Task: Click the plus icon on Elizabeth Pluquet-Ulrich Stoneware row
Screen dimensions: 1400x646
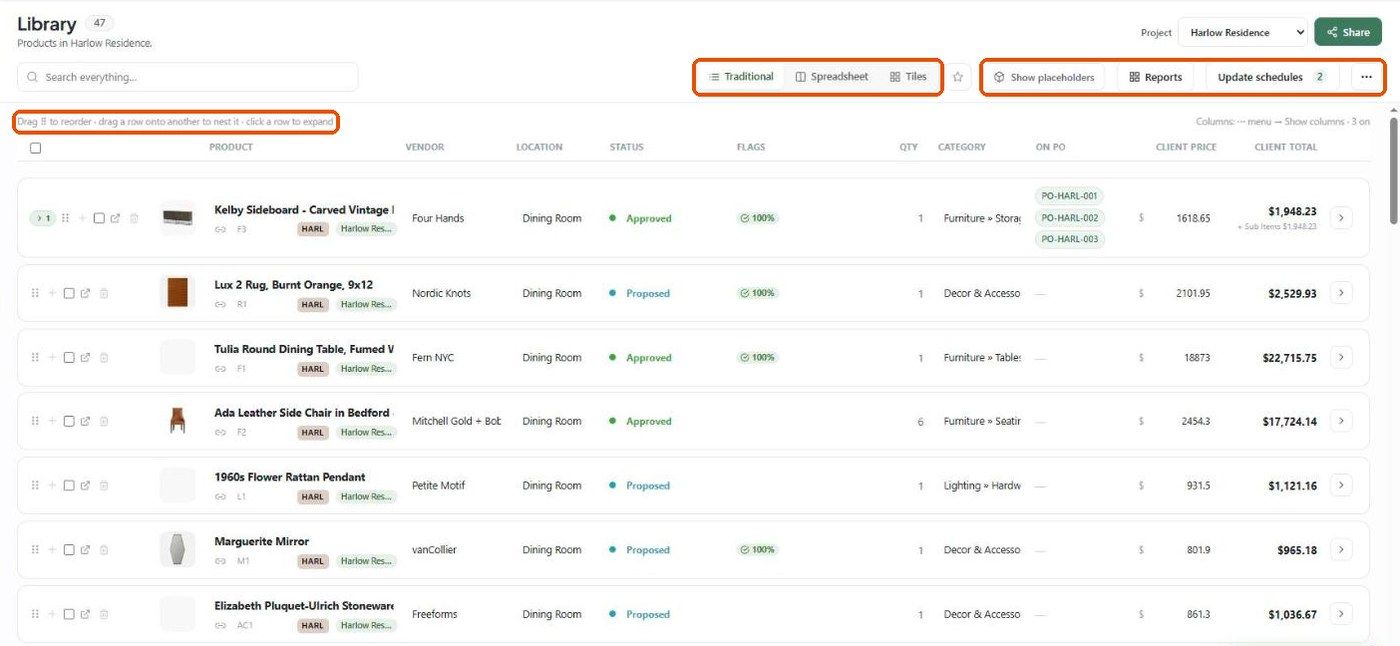Action: pos(52,614)
